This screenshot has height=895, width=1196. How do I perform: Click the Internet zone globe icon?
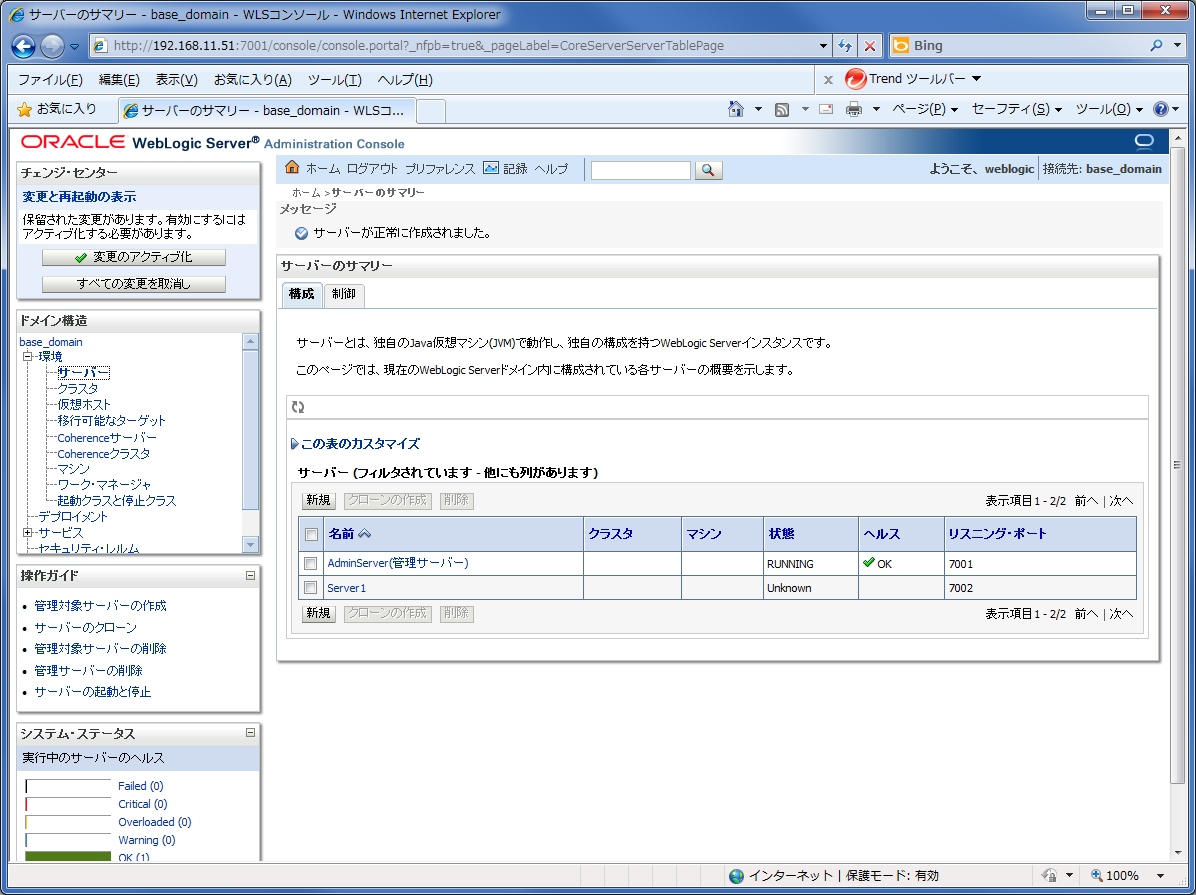(736, 876)
